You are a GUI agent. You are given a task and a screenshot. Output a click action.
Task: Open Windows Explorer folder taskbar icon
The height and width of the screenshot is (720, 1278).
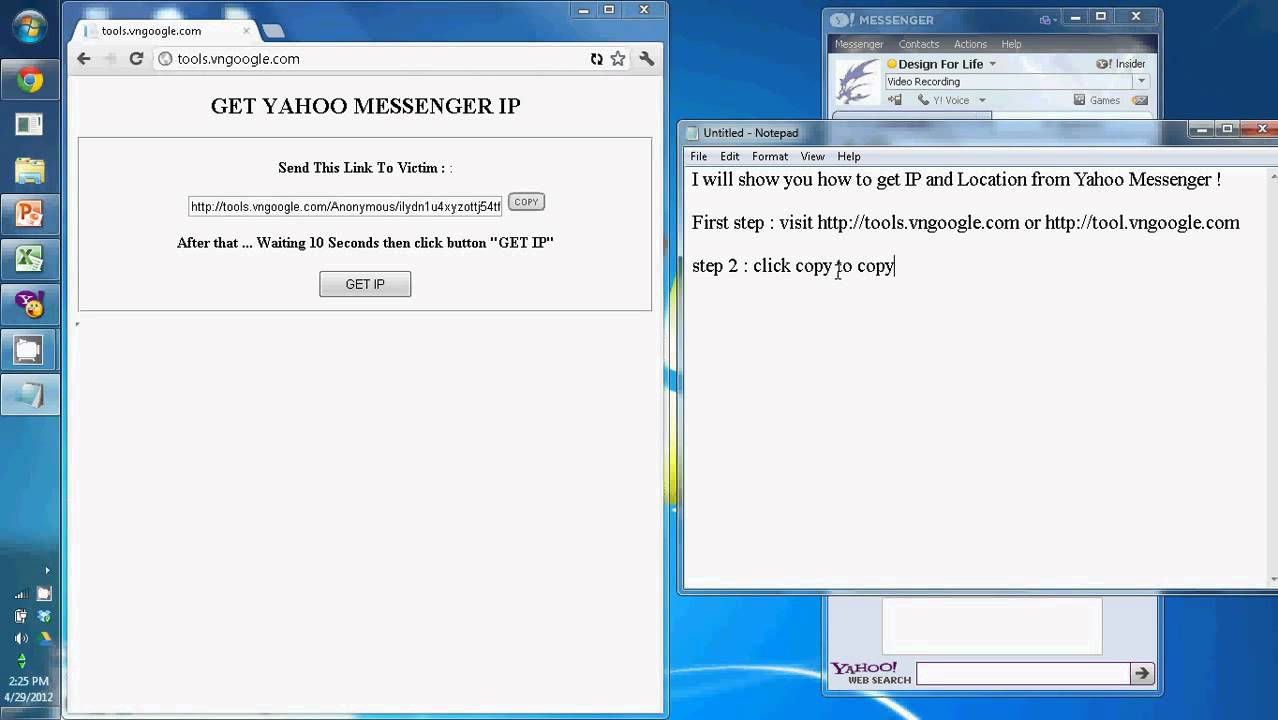29,170
